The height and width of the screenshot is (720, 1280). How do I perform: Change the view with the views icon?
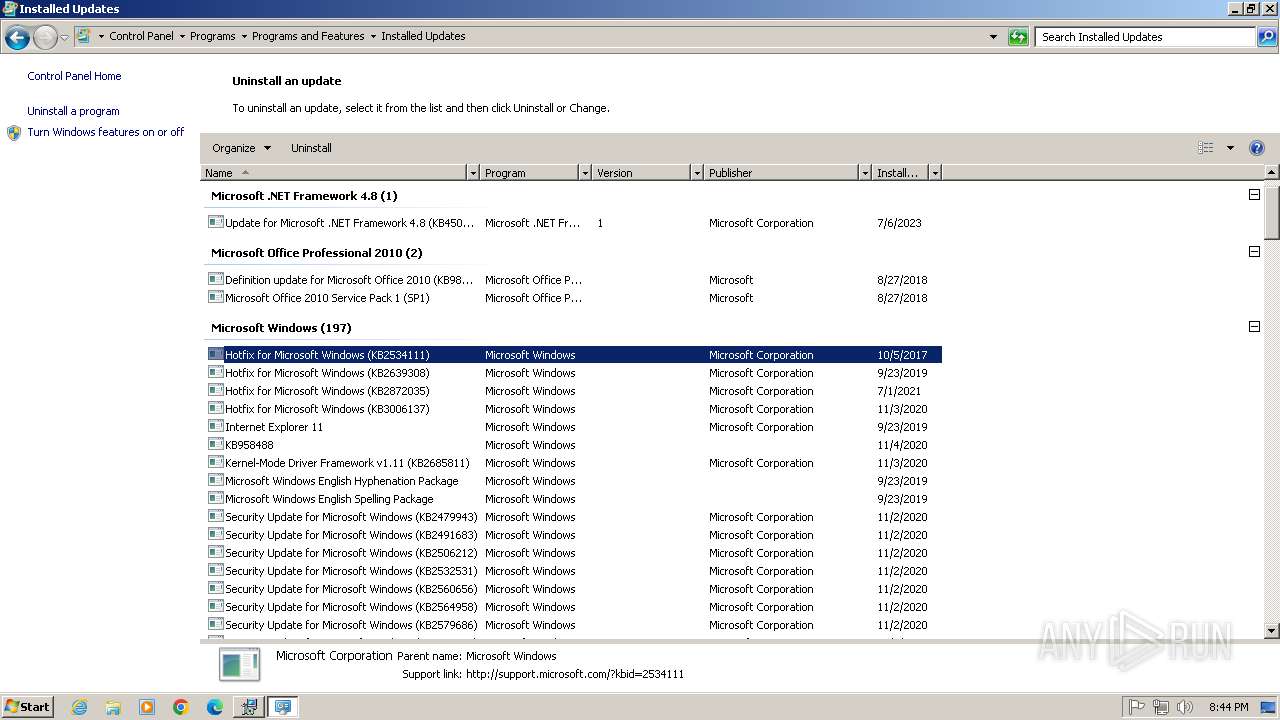pyautogui.click(x=1206, y=148)
